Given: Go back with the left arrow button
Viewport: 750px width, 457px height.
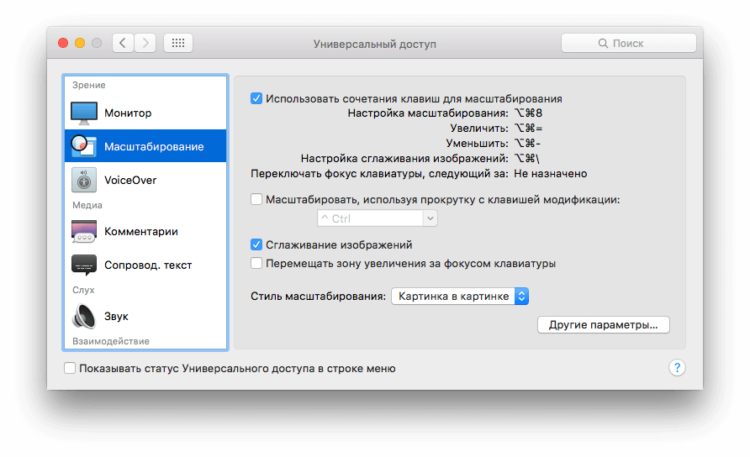Looking at the screenshot, I should tap(123, 43).
